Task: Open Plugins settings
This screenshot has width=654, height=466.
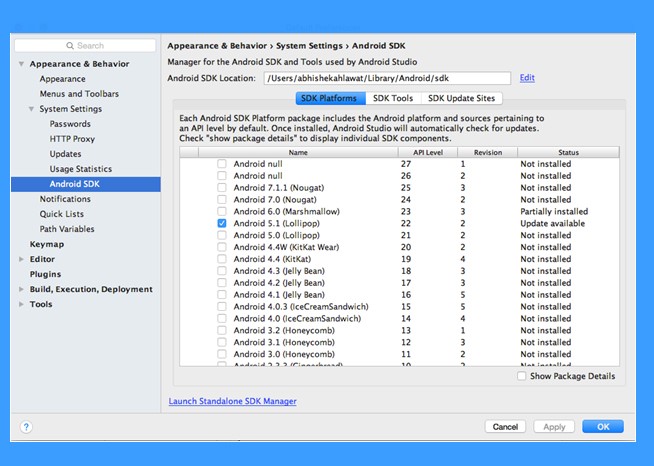Action: (45, 274)
